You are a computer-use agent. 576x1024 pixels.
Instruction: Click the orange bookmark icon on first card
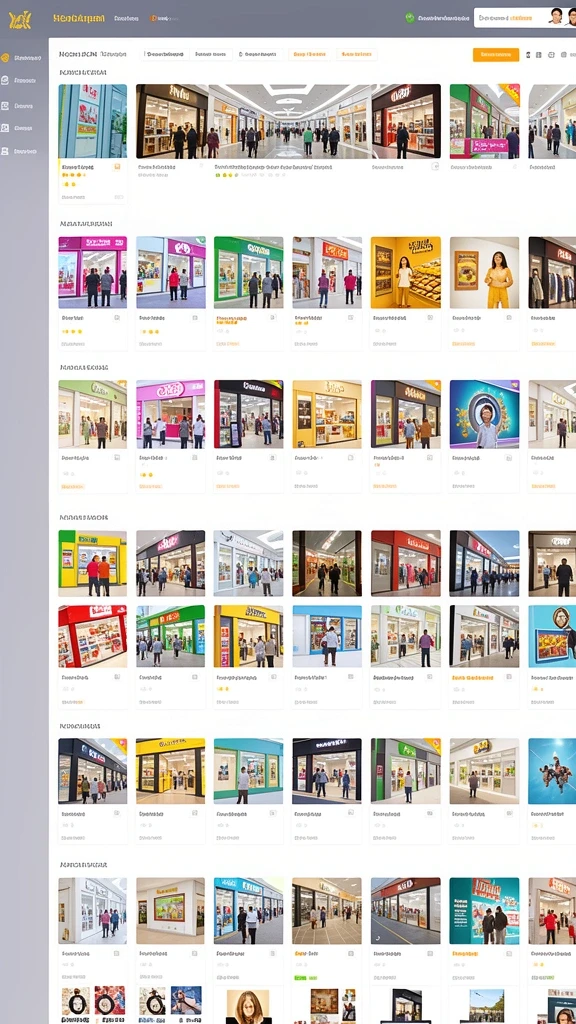(x=117, y=167)
